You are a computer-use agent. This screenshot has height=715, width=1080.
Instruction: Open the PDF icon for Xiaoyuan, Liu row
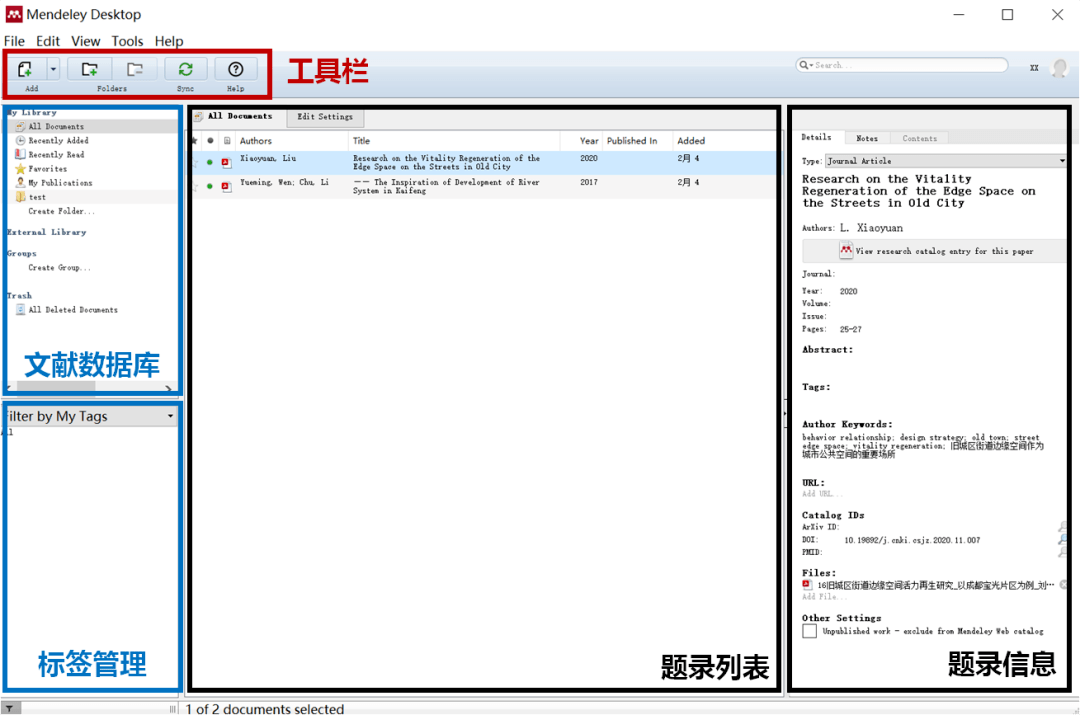(x=226, y=163)
